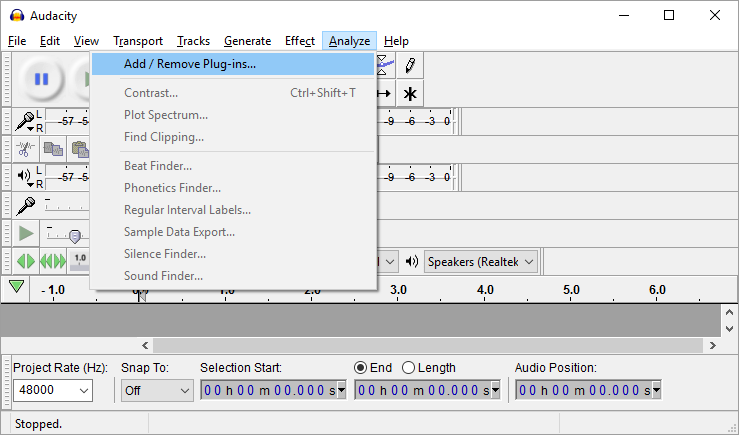Open the Effect menu
This screenshot has width=739, height=435.
pyautogui.click(x=300, y=41)
